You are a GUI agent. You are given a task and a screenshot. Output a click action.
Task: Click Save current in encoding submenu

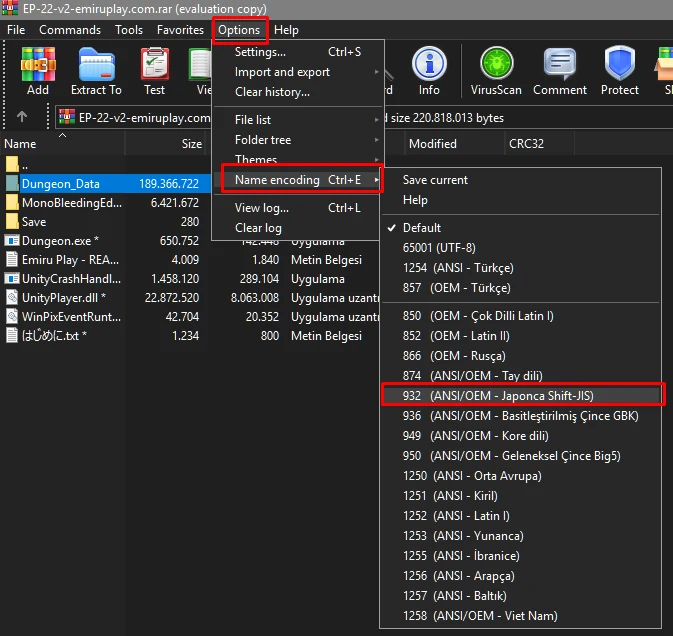click(520, 179)
